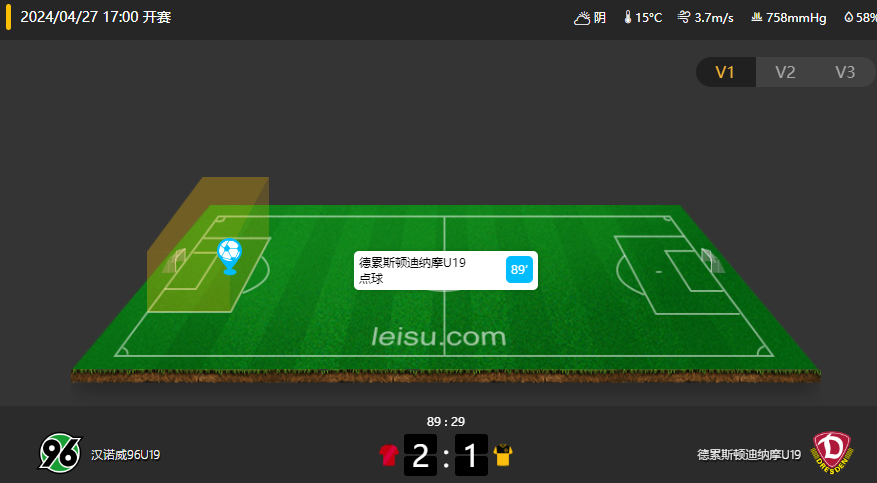Switch to the V3 view

(845, 72)
